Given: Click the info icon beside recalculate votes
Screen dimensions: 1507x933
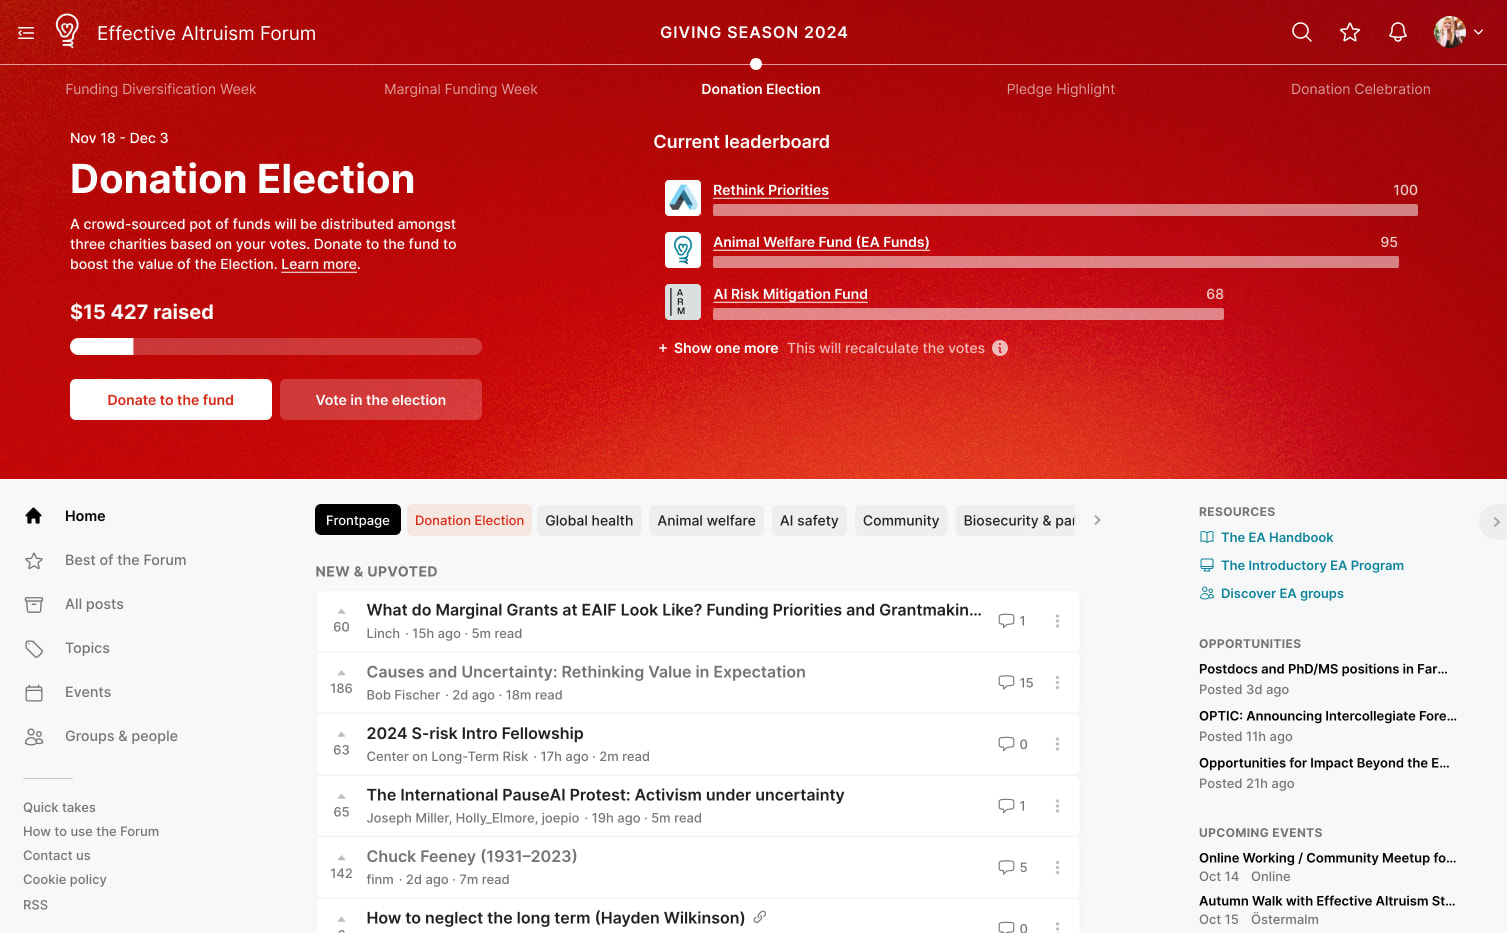Looking at the screenshot, I should 1000,348.
